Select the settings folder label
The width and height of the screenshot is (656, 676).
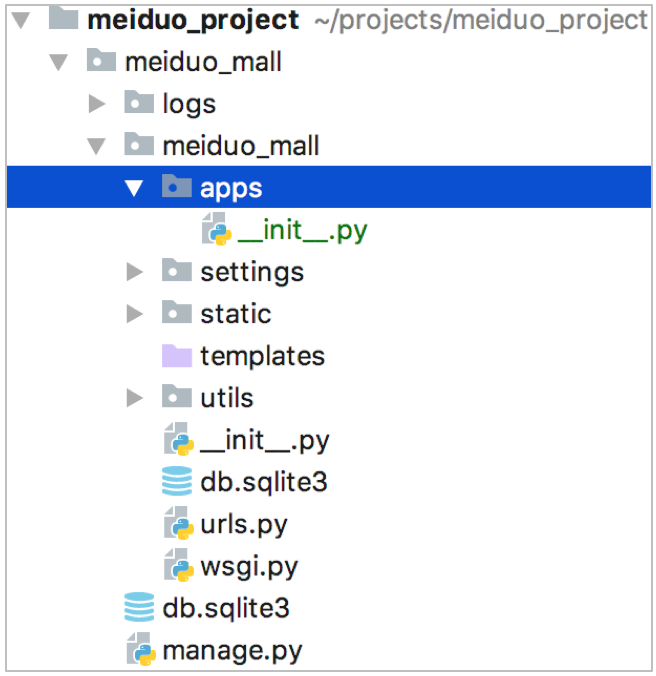coord(251,272)
